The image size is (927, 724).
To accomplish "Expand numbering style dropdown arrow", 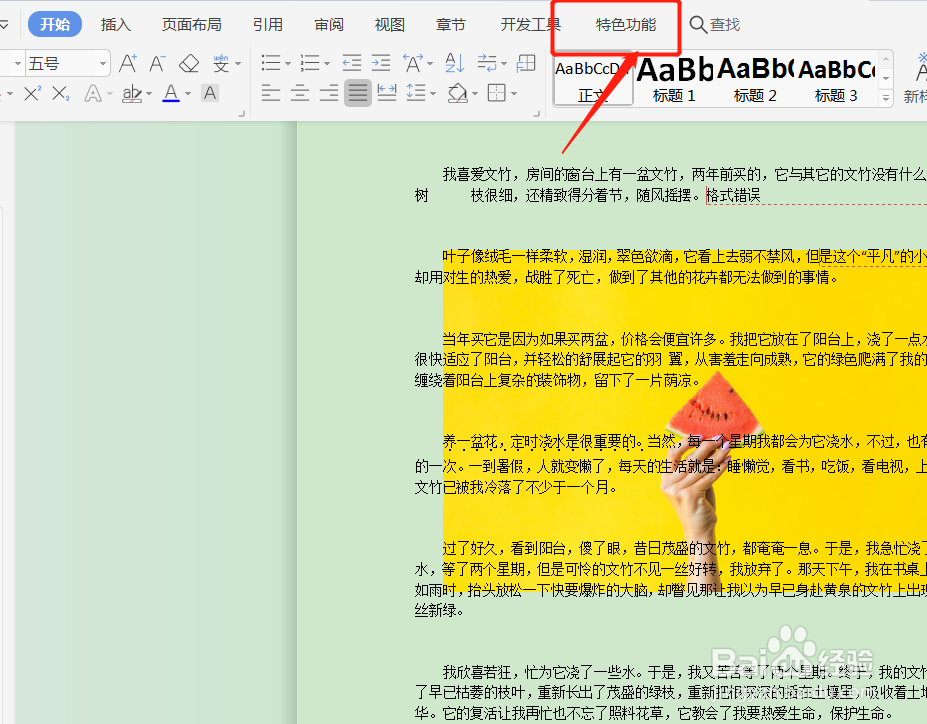I will (327, 63).
